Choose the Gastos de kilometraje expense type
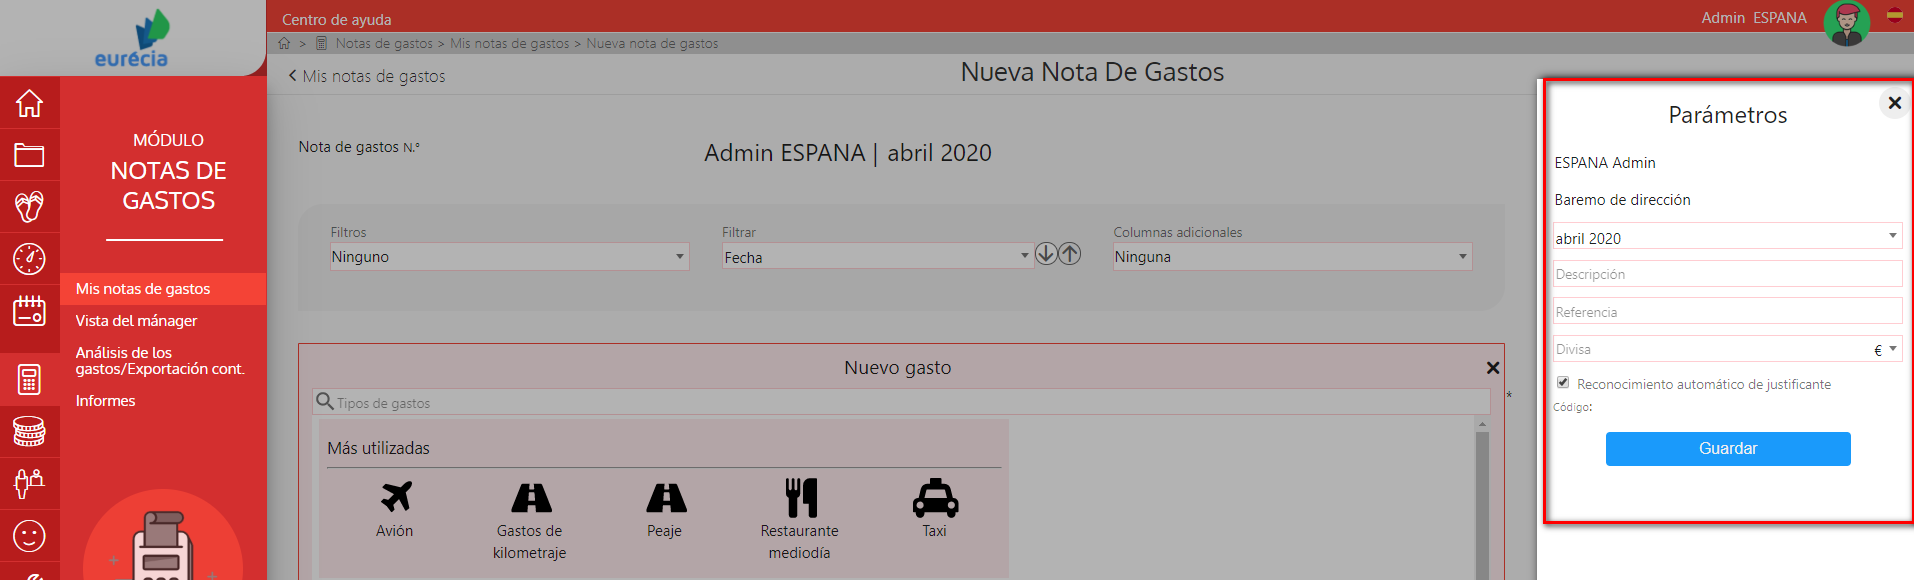This screenshot has height=580, width=1914. (x=530, y=520)
